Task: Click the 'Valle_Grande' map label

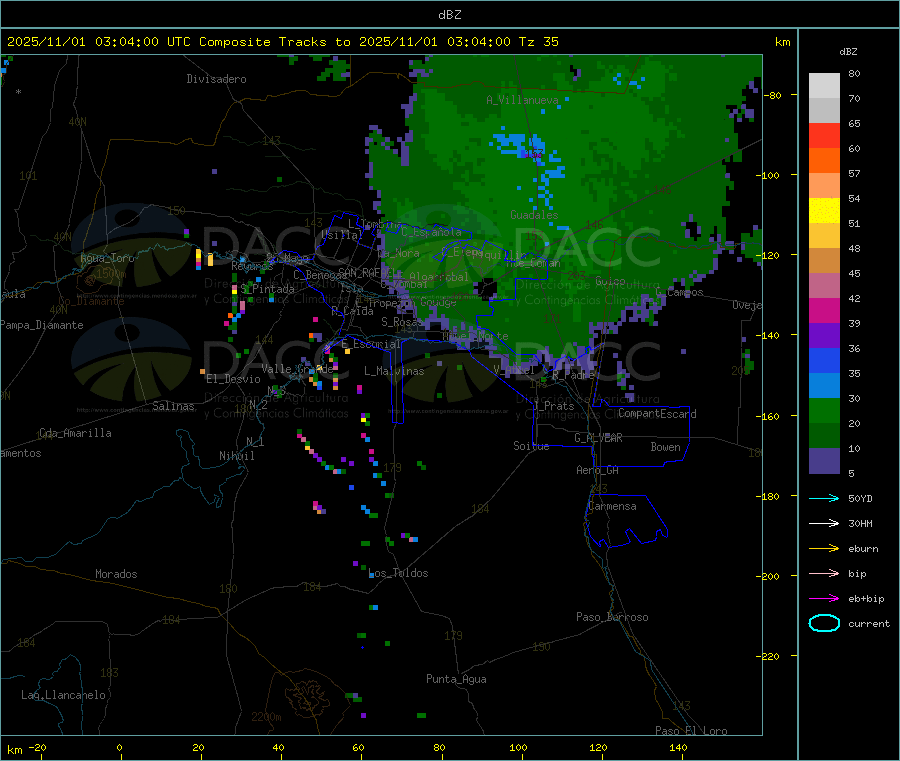Action: pos(297,369)
